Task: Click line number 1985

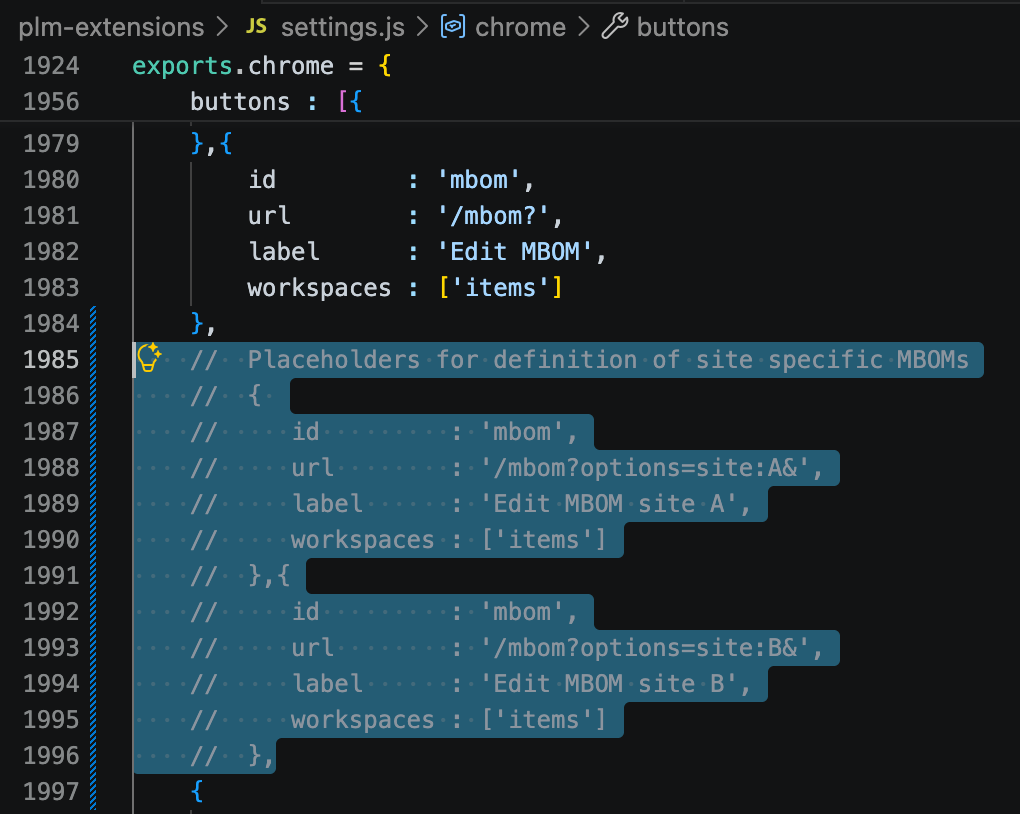Action: pyautogui.click(x=51, y=360)
